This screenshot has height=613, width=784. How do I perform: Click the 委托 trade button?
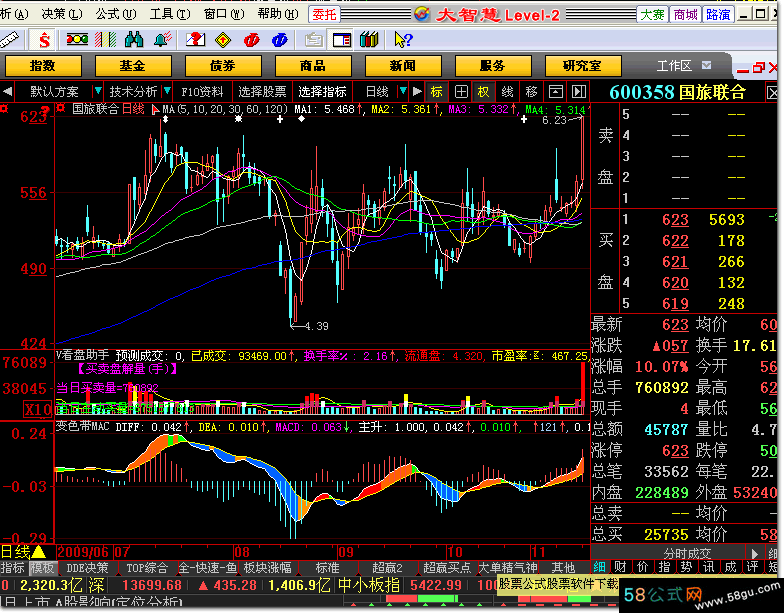point(324,14)
